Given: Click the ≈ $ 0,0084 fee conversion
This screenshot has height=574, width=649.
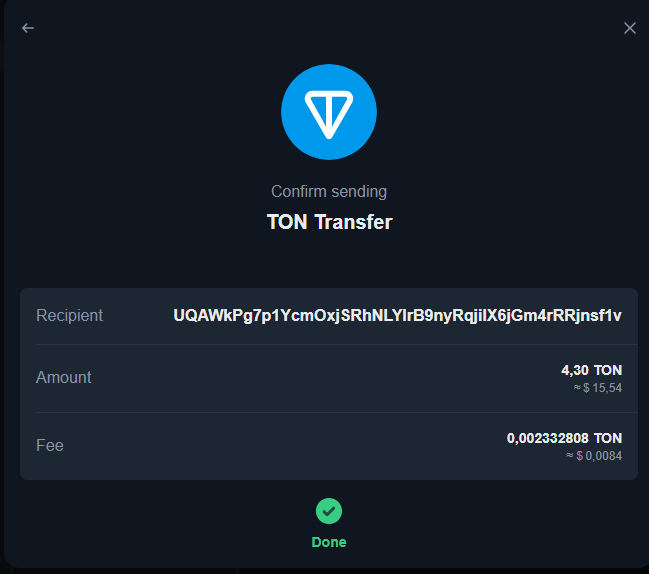Looking at the screenshot, I should pyautogui.click(x=594, y=456).
